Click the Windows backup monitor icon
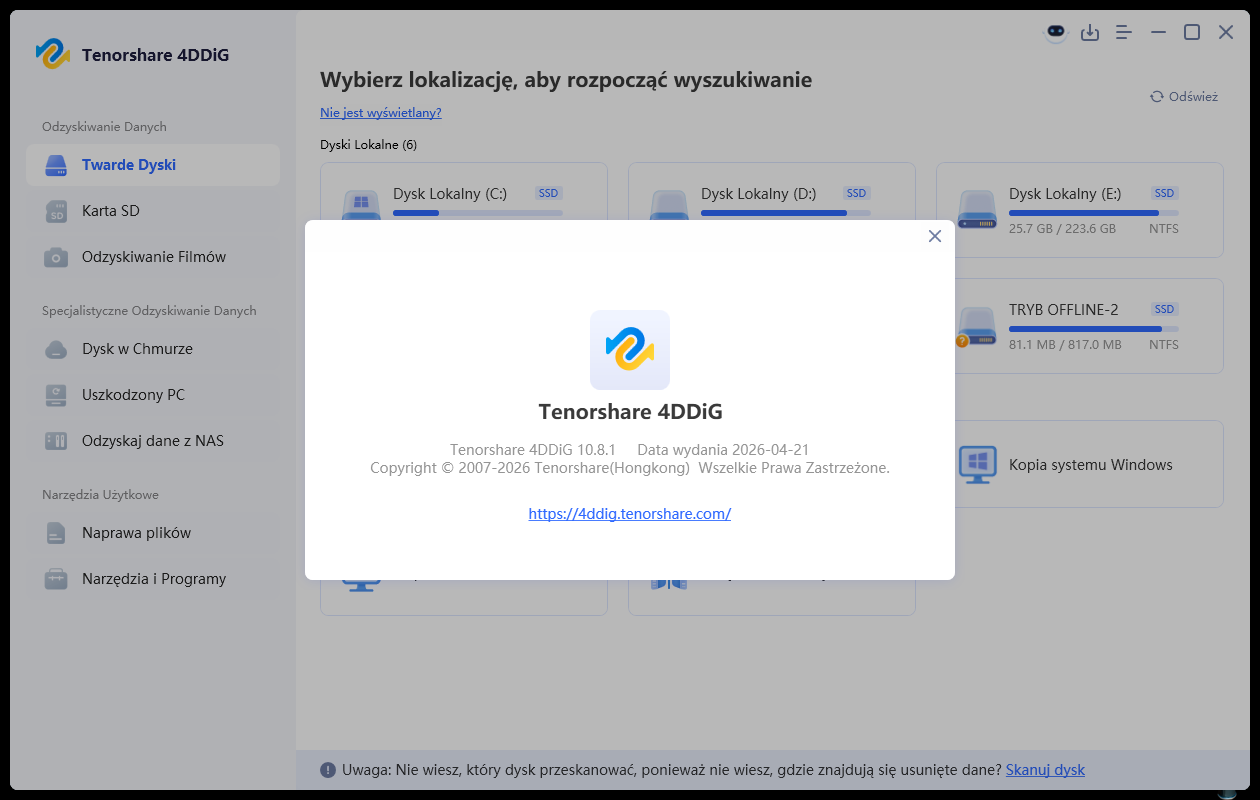Screen dimensions: 1260x800 [x=976, y=464]
